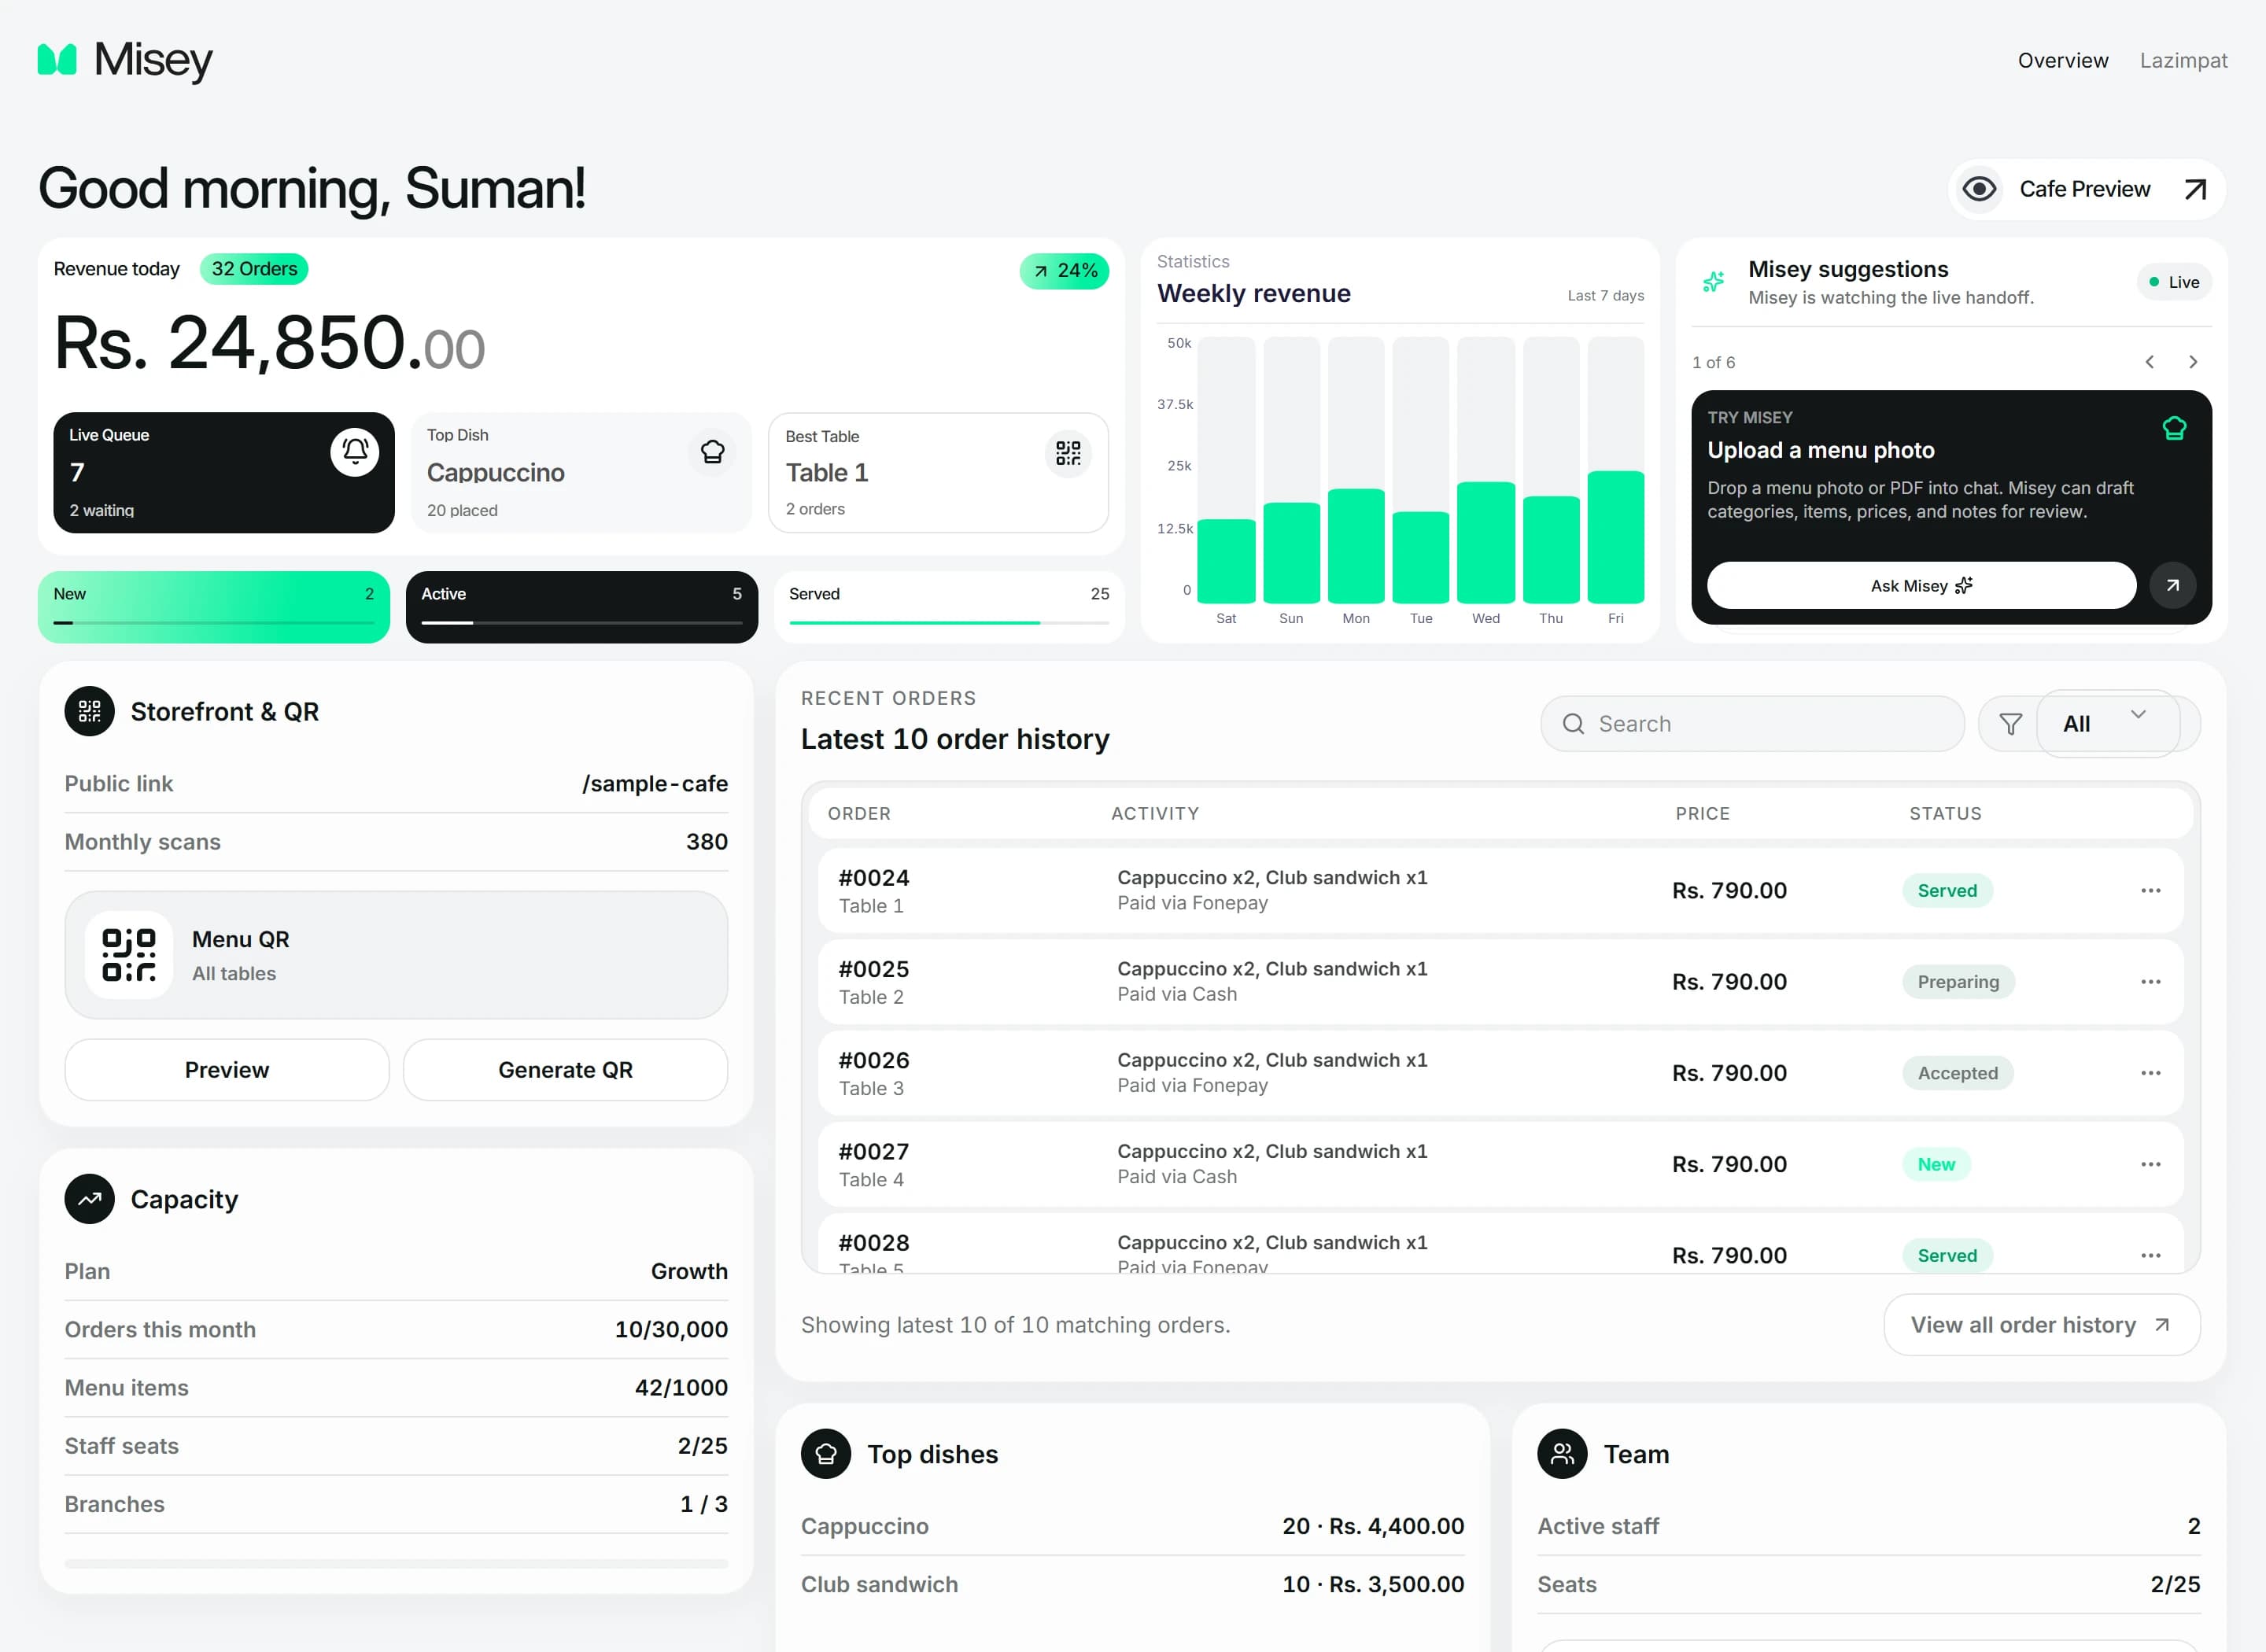
Task: Select the New orders tab
Action: coord(214,607)
